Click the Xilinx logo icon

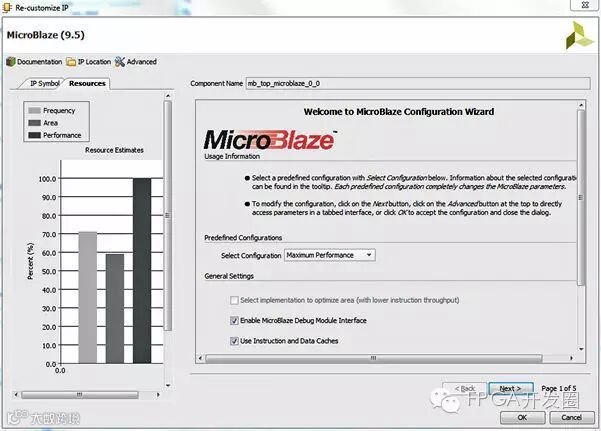coord(580,36)
